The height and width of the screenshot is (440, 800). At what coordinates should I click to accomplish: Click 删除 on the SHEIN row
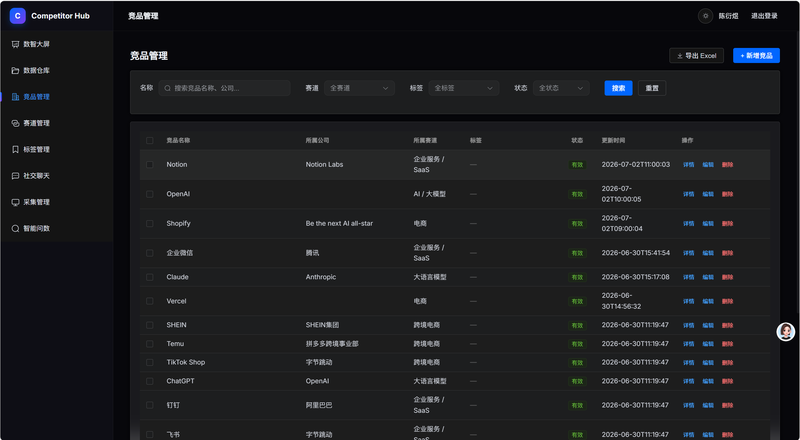coord(728,325)
